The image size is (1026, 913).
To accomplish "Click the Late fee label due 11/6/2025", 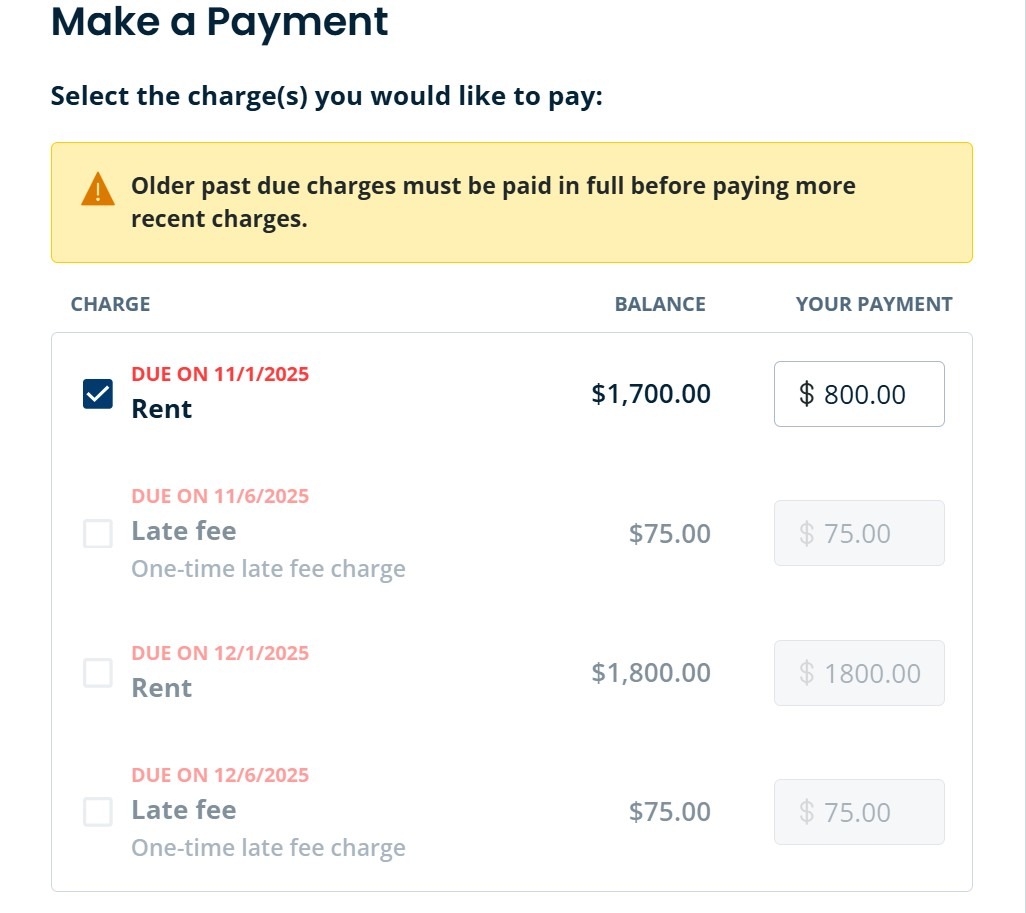I will [x=184, y=530].
